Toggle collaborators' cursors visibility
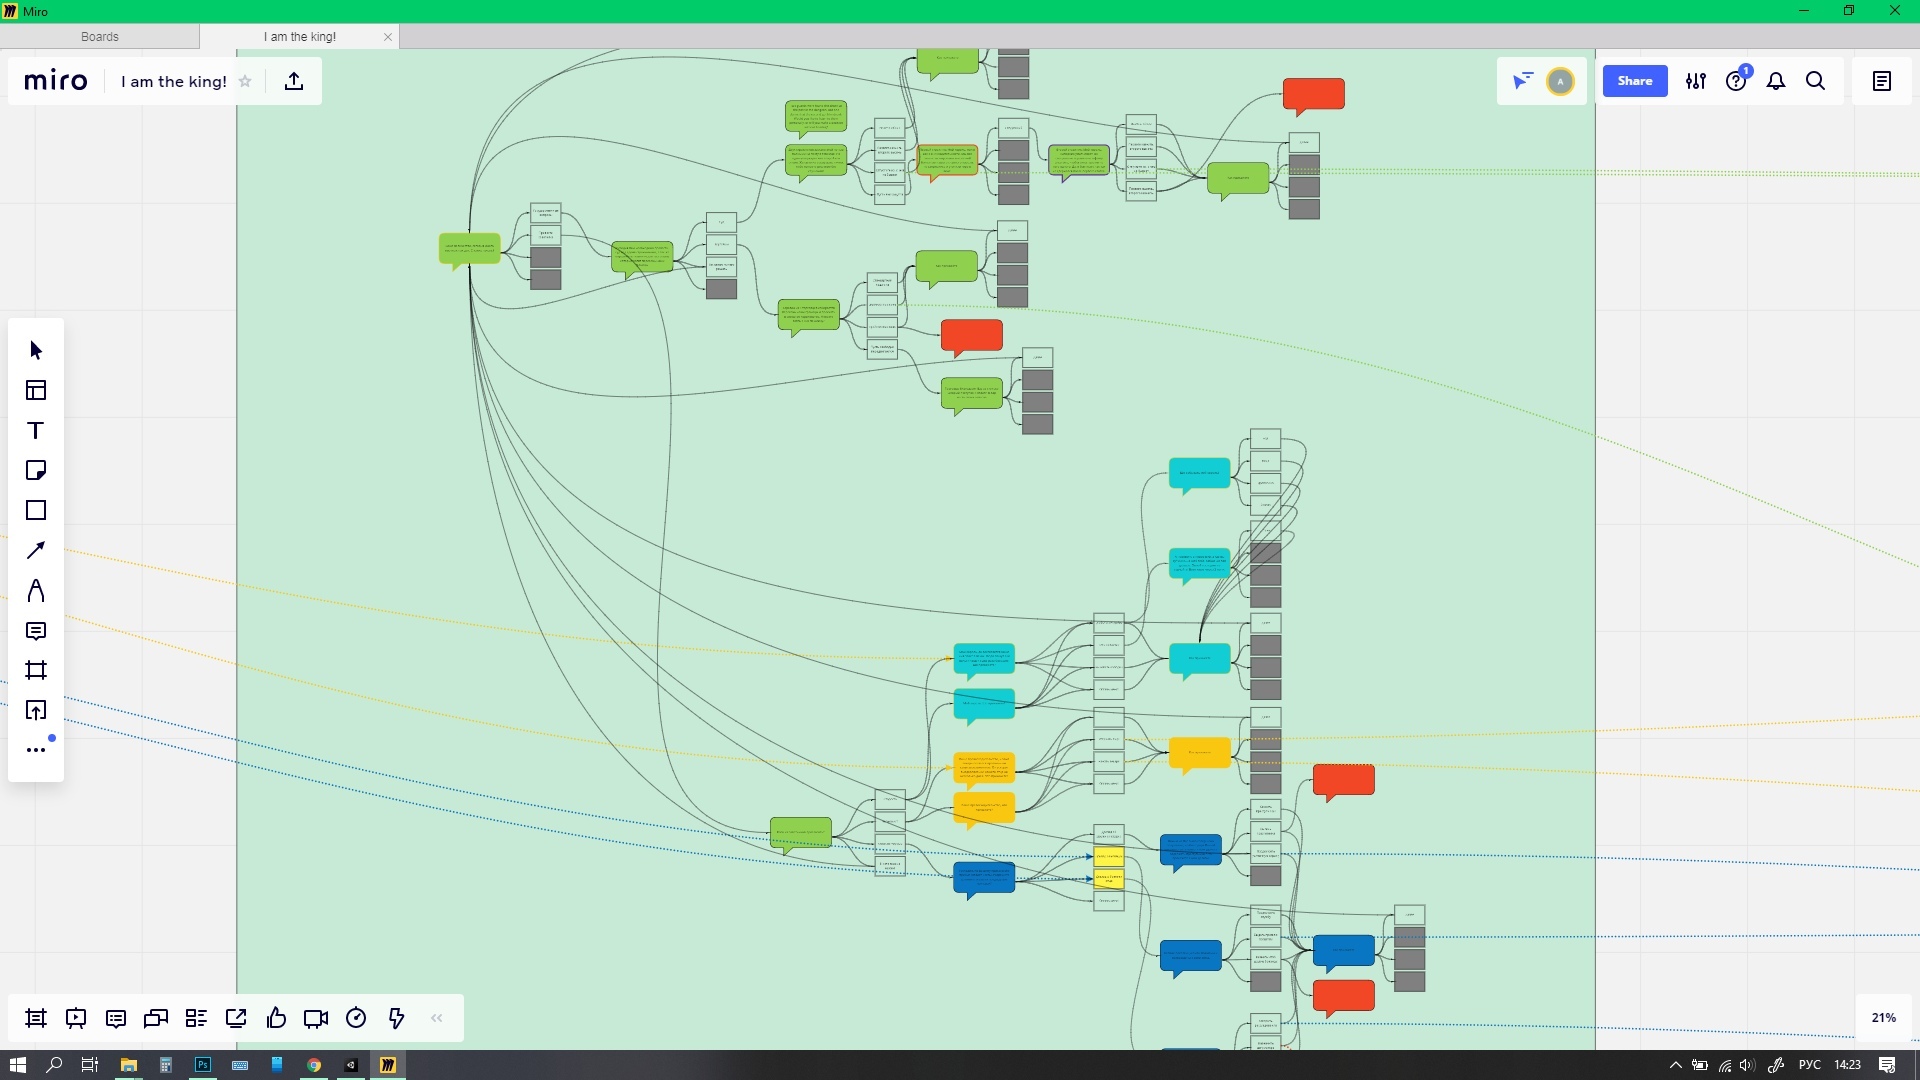Screen dimensions: 1920x1080 pyautogui.click(x=1522, y=81)
